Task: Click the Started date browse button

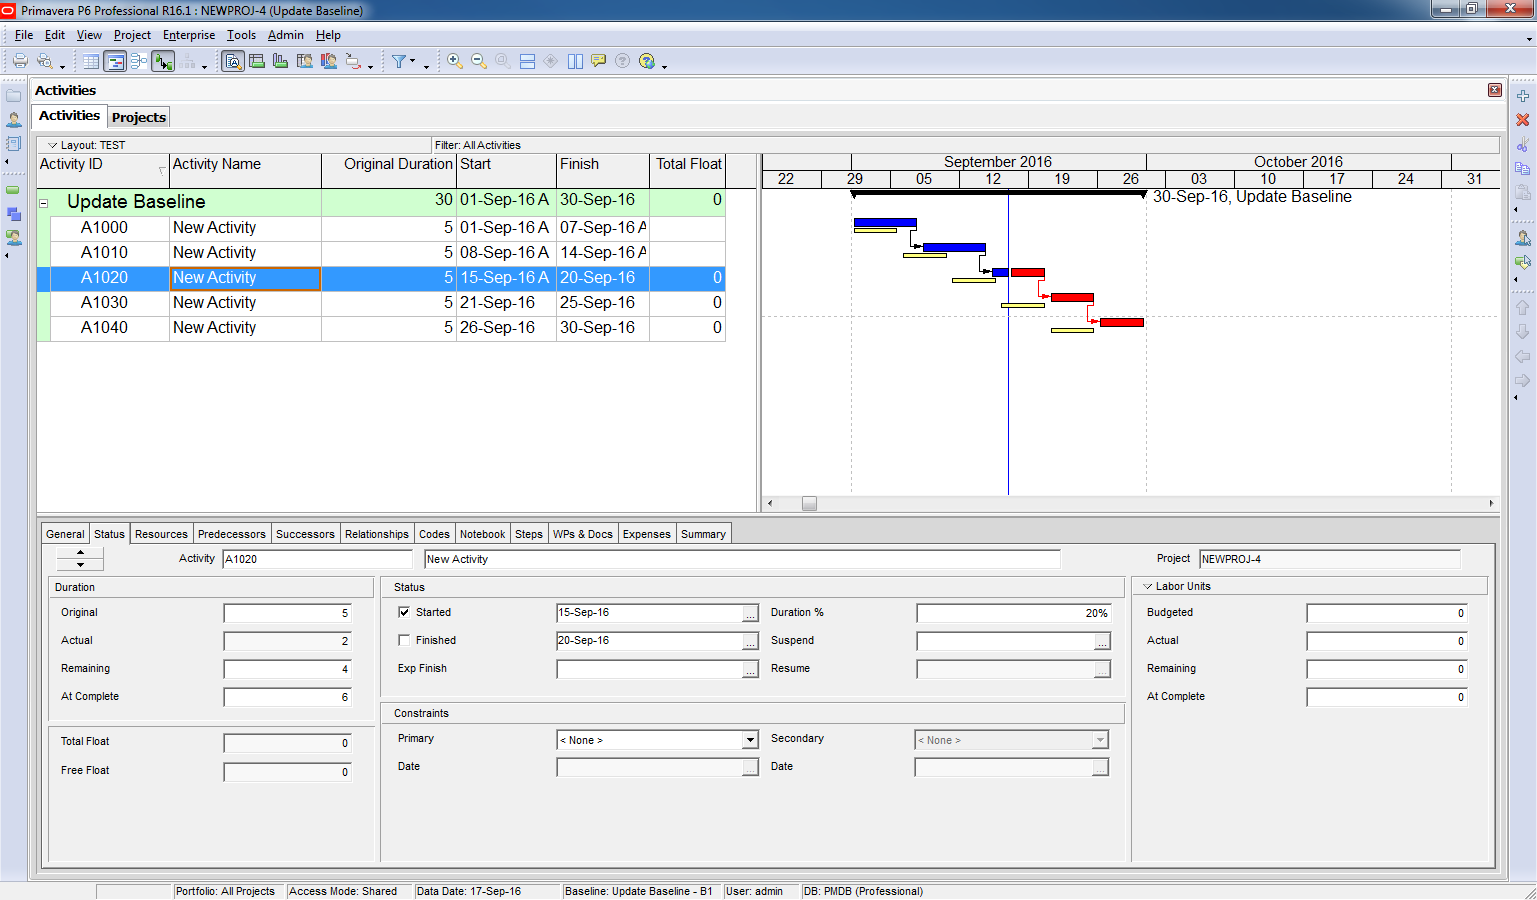Action: click(x=750, y=613)
